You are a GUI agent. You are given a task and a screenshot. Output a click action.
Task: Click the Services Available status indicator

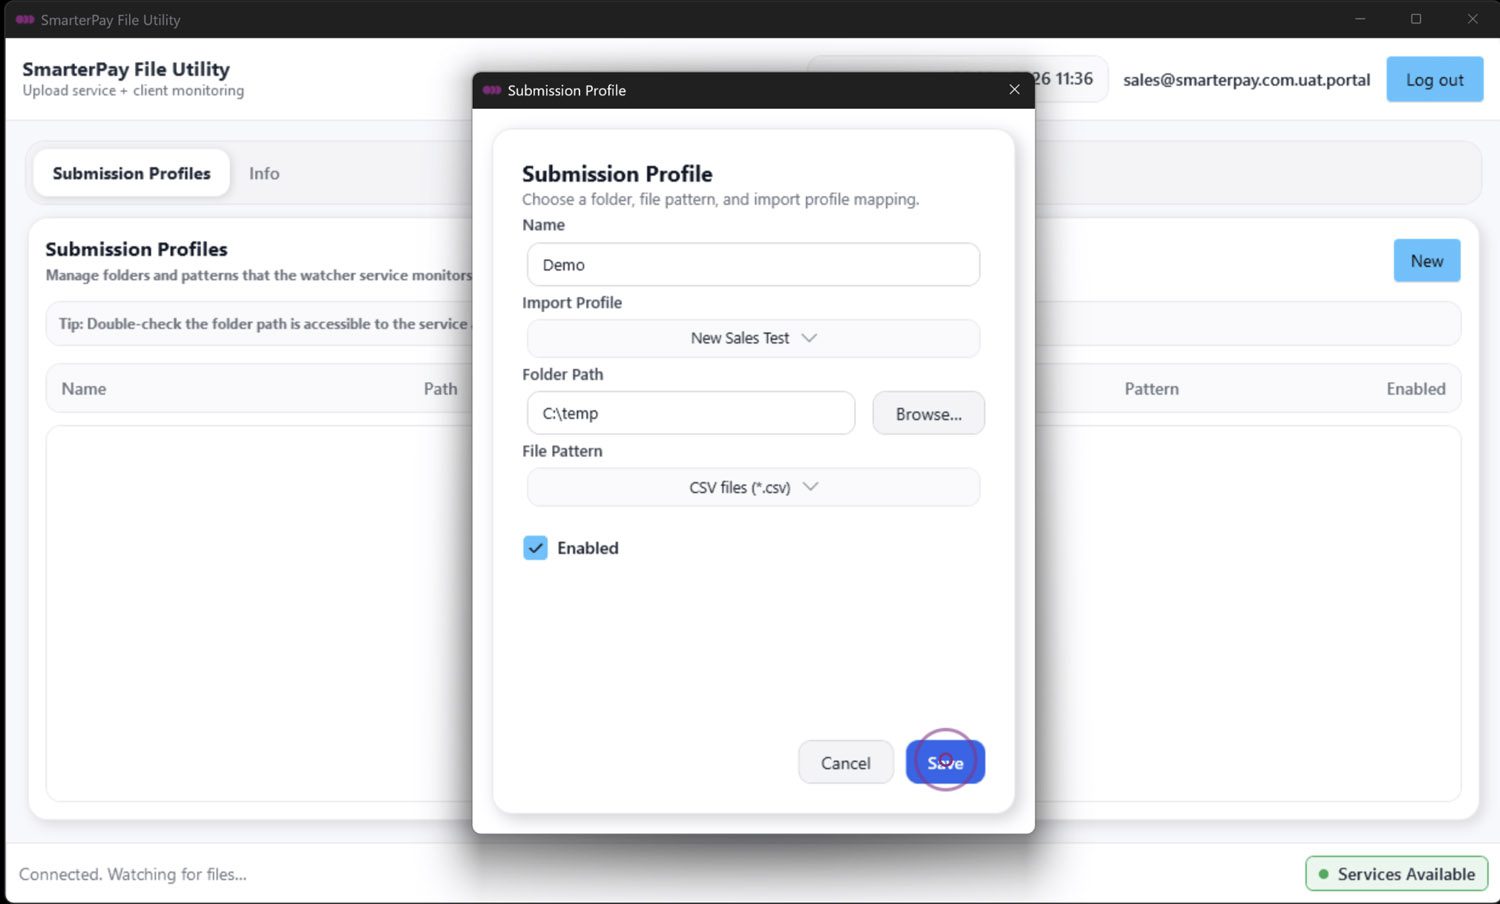1396,874
